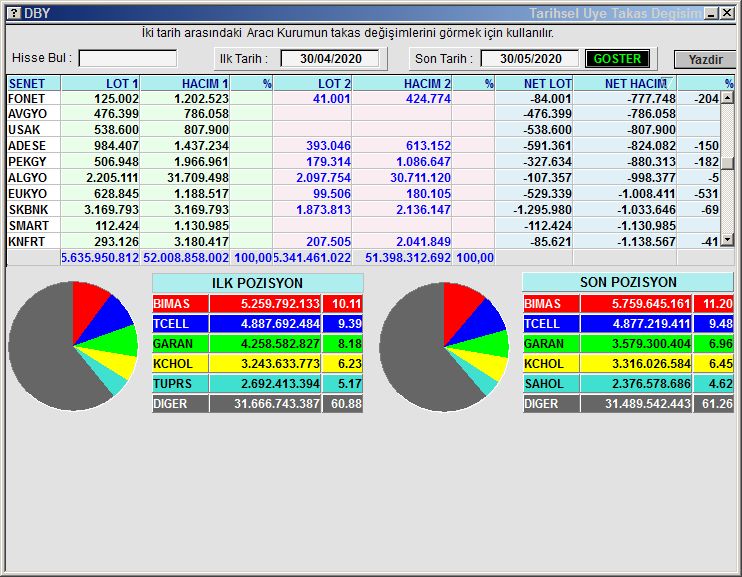Click cyan TUPRS in ILK POZISYON
Screen dimensions: 742x577
pyautogui.click(x=180, y=383)
